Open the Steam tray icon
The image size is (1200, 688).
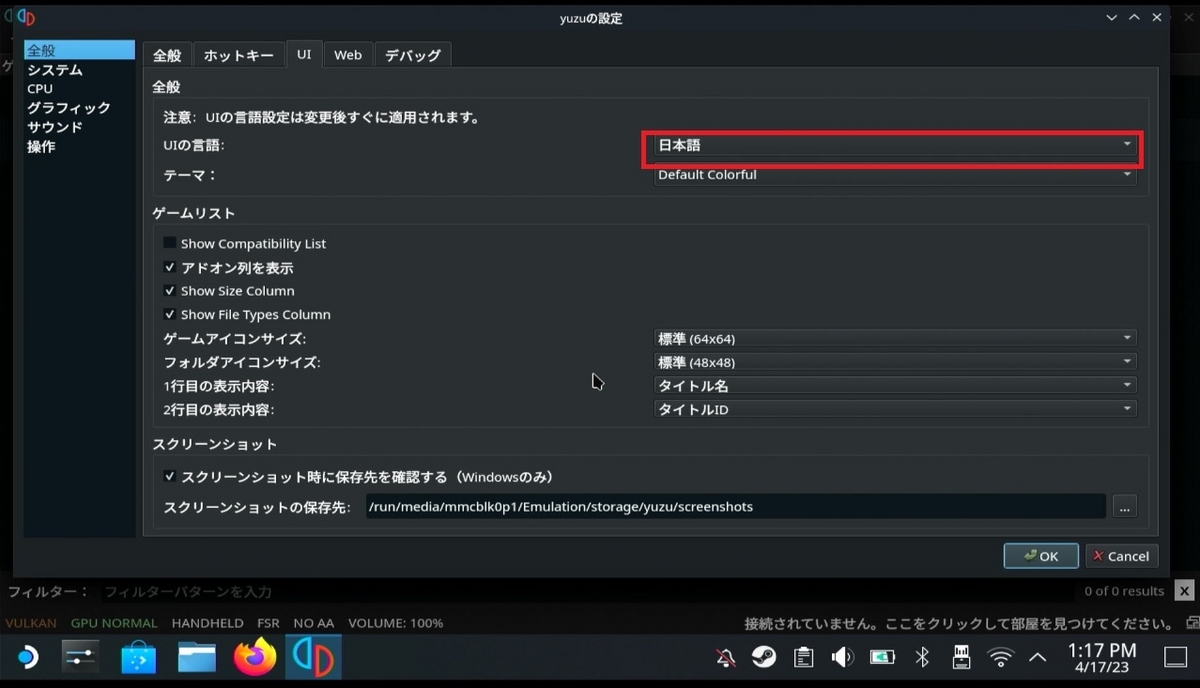tap(764, 657)
